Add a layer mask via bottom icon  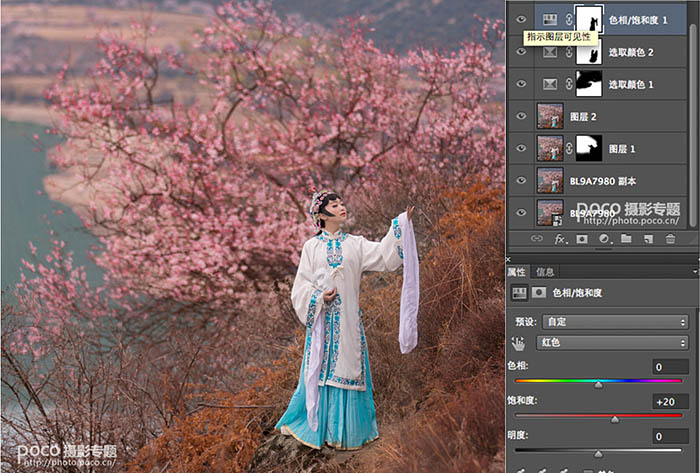coord(582,239)
